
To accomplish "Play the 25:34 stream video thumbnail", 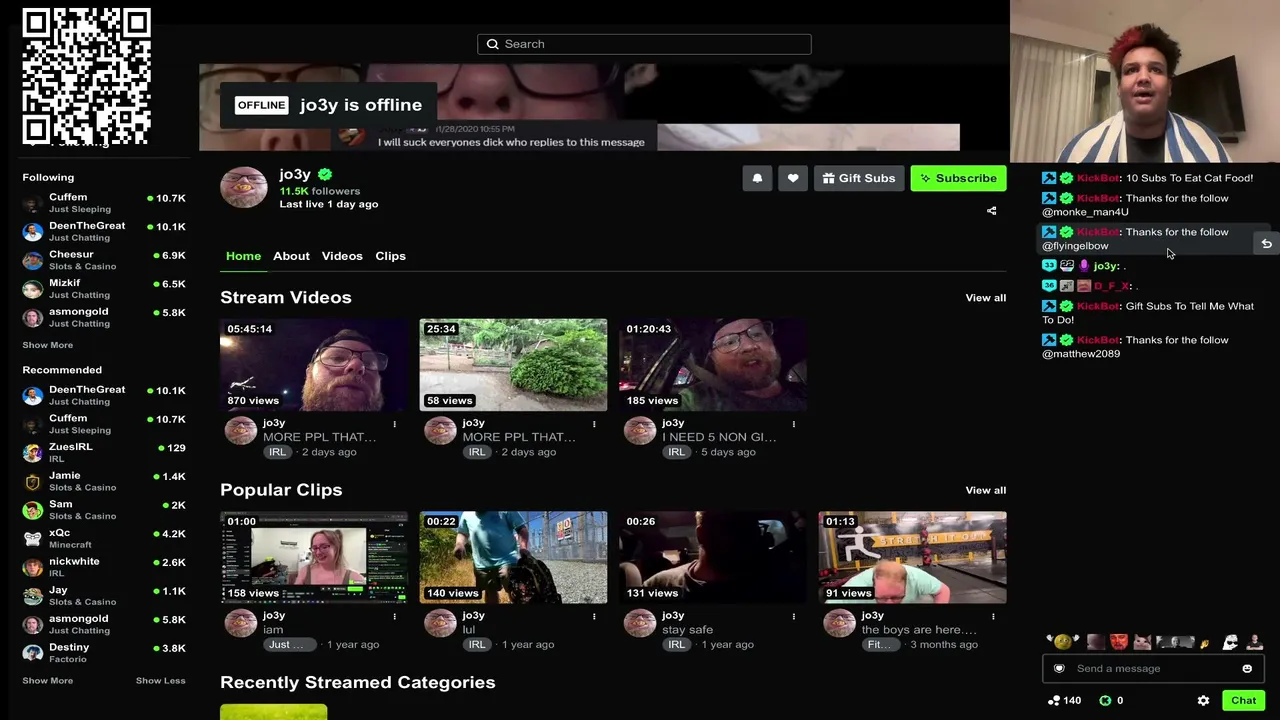I will click(513, 365).
